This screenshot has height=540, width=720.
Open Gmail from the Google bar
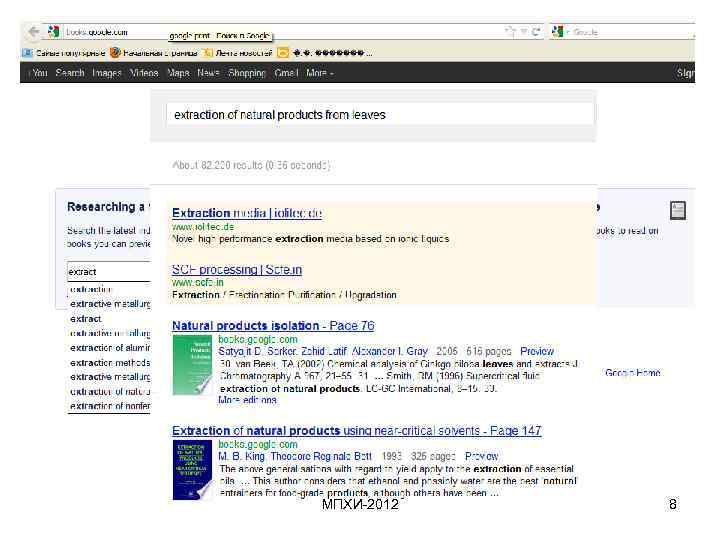[x=286, y=73]
